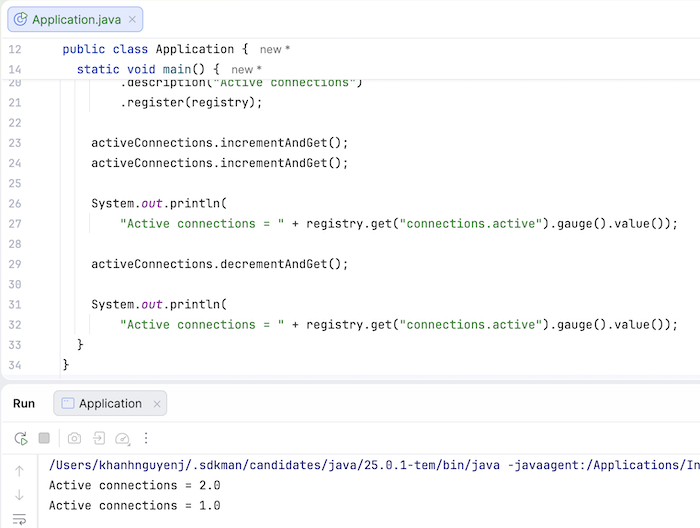Select the Application run tab
This screenshot has width=700, height=528.
(x=110, y=403)
